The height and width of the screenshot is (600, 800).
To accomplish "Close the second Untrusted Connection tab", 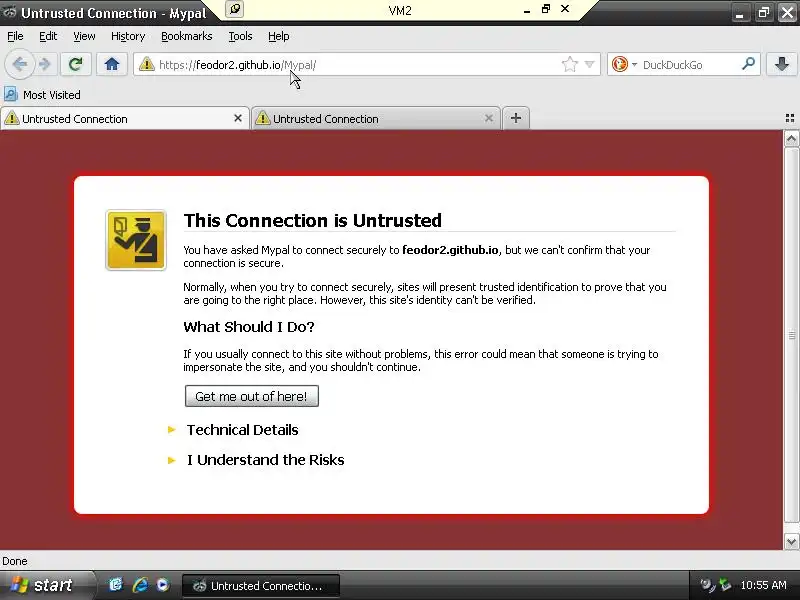I will coord(488,118).
